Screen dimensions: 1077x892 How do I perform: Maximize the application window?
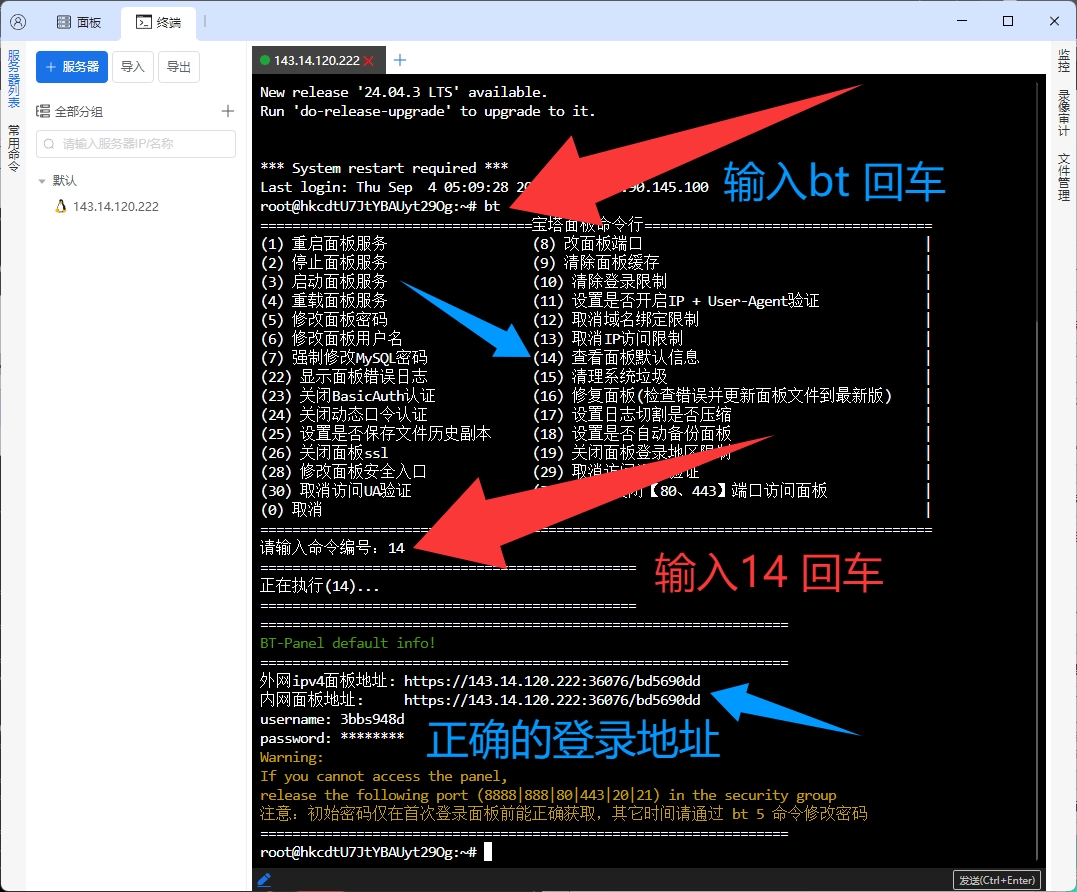1008,21
